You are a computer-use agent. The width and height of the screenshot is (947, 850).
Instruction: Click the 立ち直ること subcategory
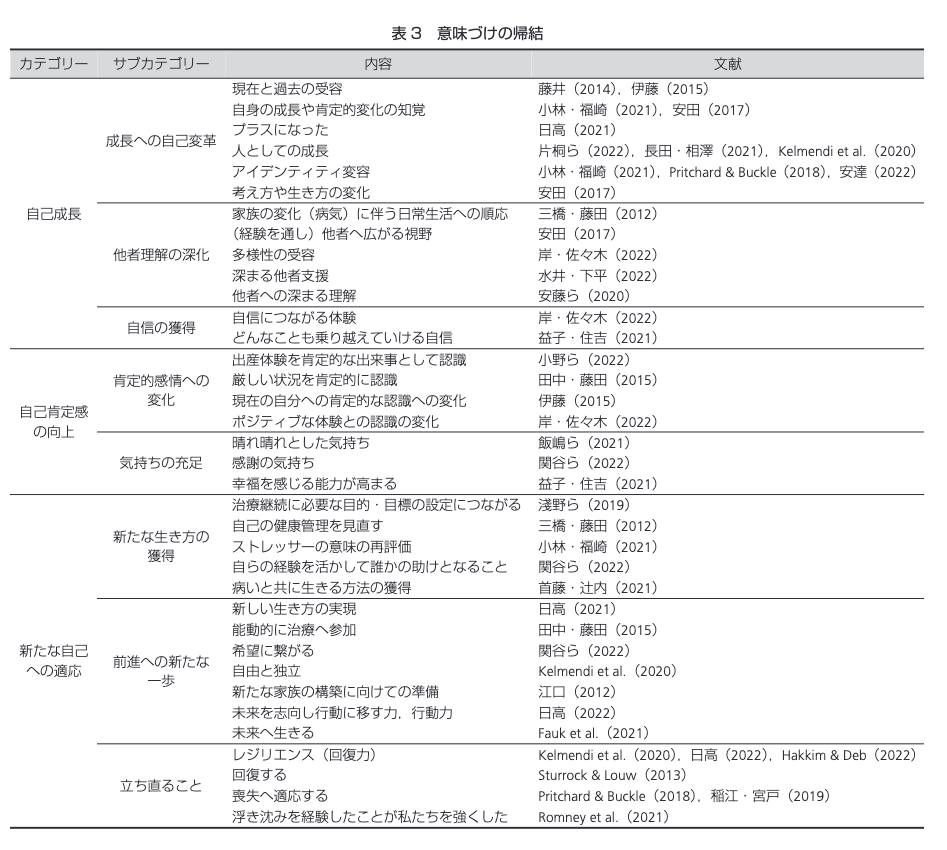click(161, 786)
